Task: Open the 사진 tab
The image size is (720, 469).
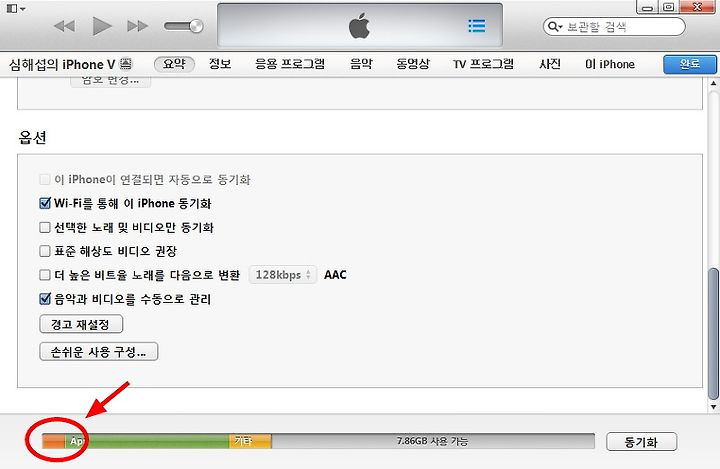Action: coord(550,64)
